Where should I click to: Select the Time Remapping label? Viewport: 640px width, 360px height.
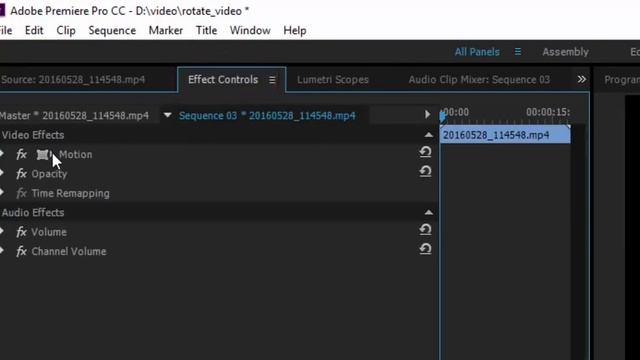click(x=71, y=193)
